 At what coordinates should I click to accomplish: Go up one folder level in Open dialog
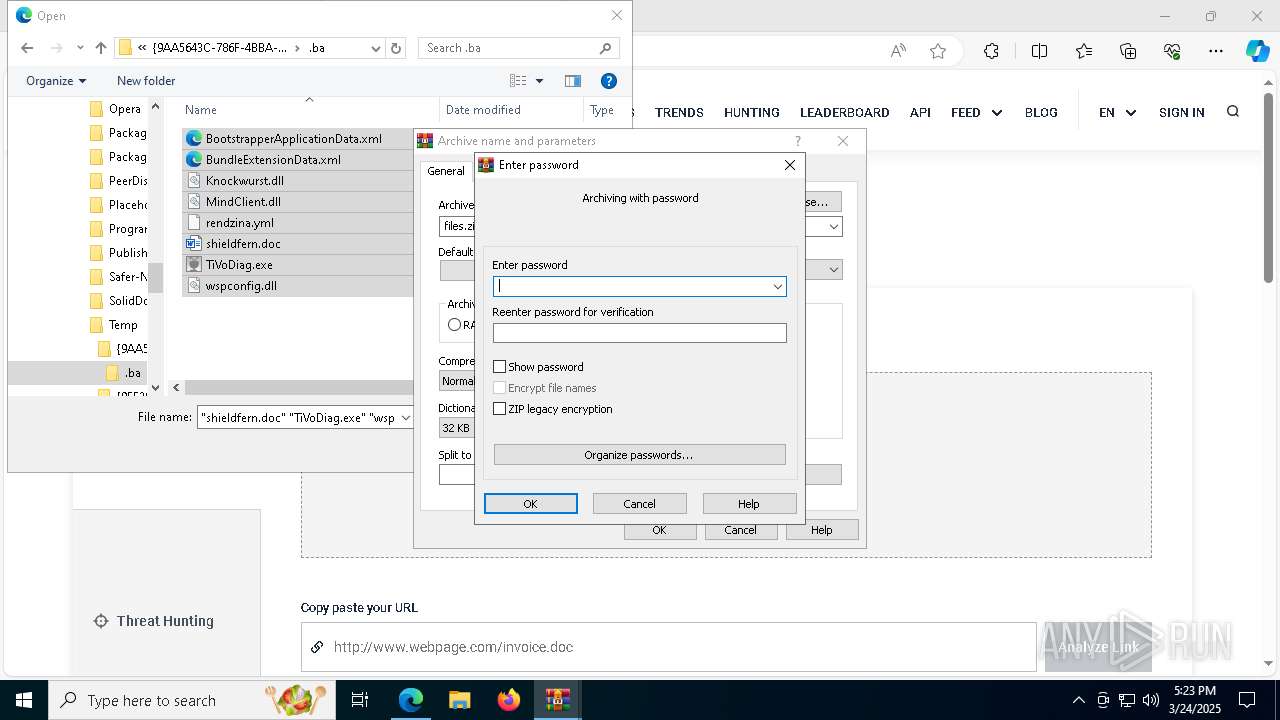(x=100, y=48)
